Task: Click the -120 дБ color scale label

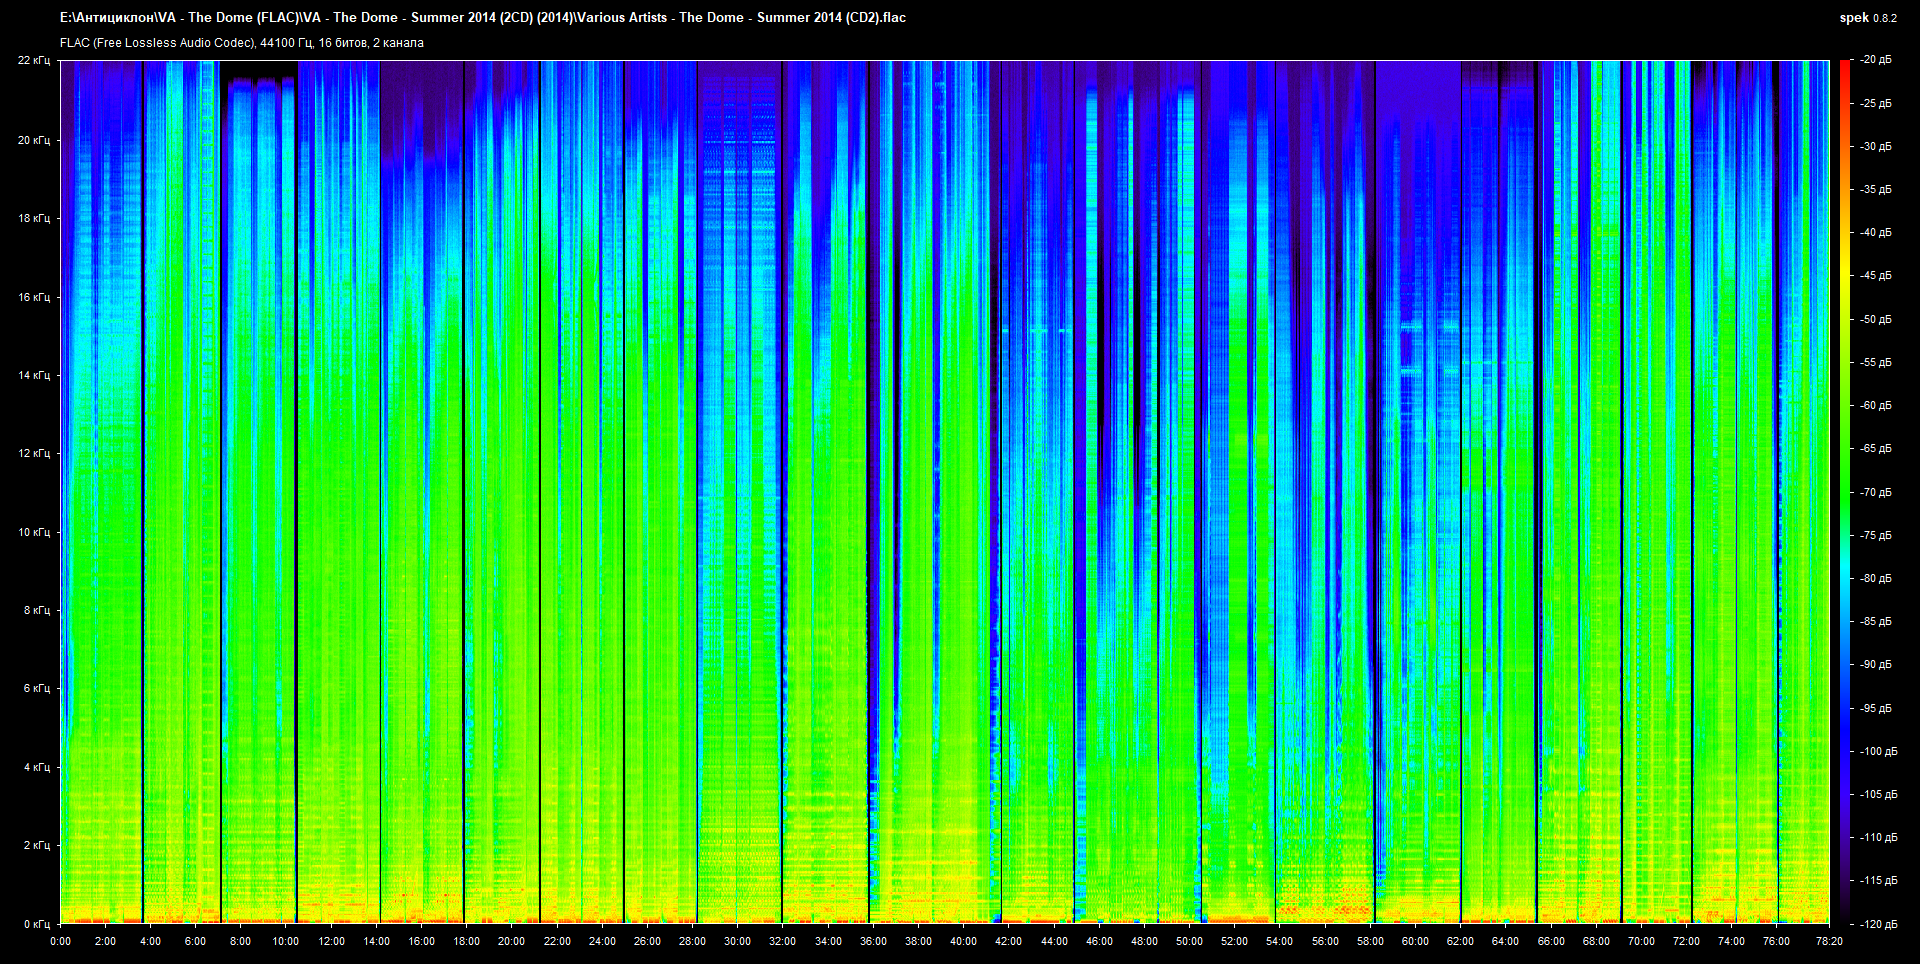Action: point(1877,924)
